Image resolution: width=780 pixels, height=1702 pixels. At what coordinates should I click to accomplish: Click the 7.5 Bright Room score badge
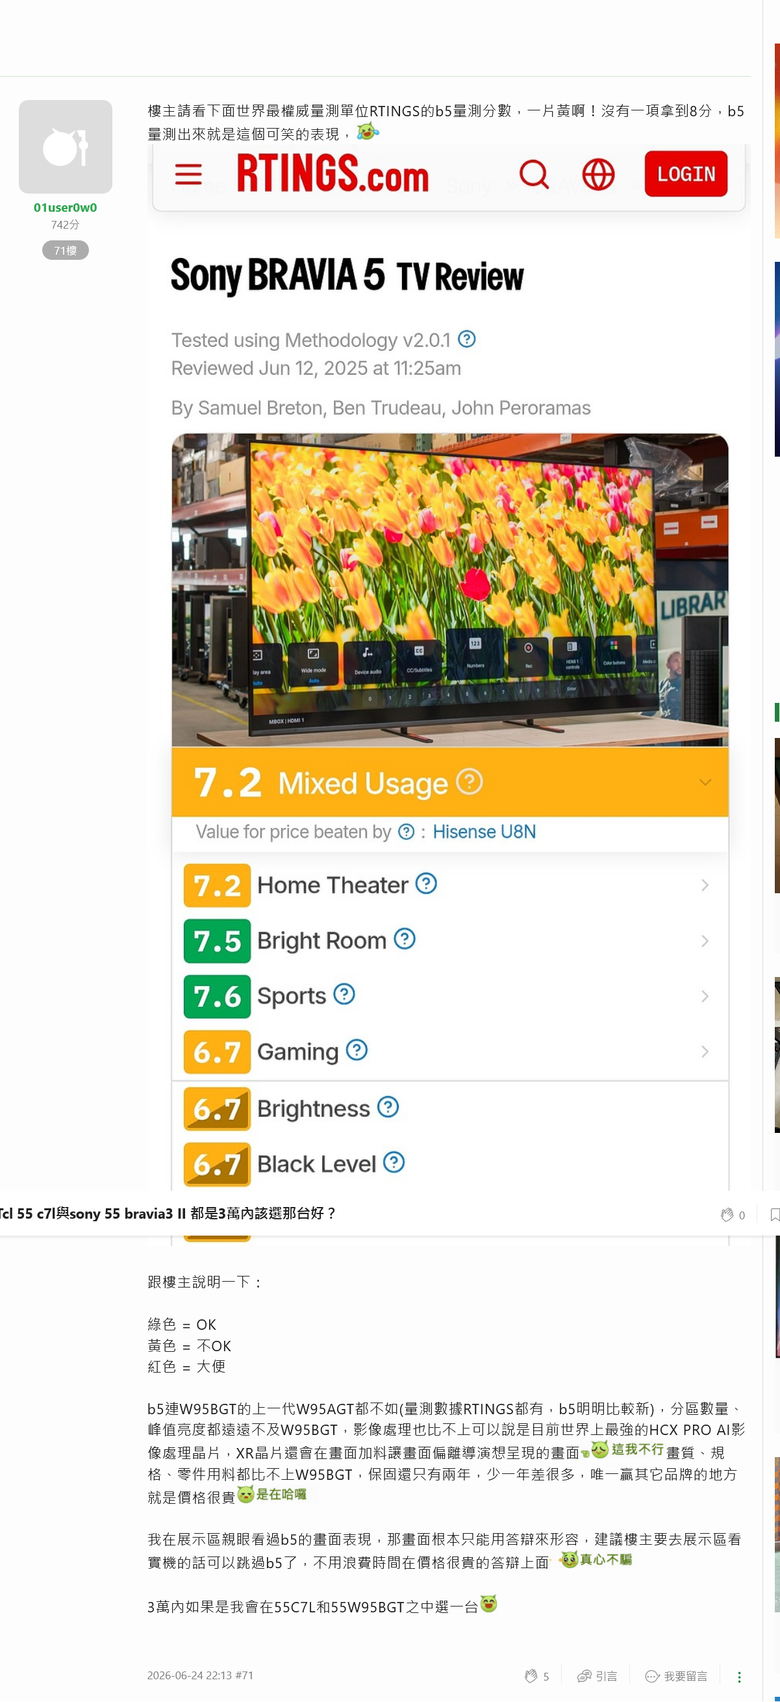point(217,941)
